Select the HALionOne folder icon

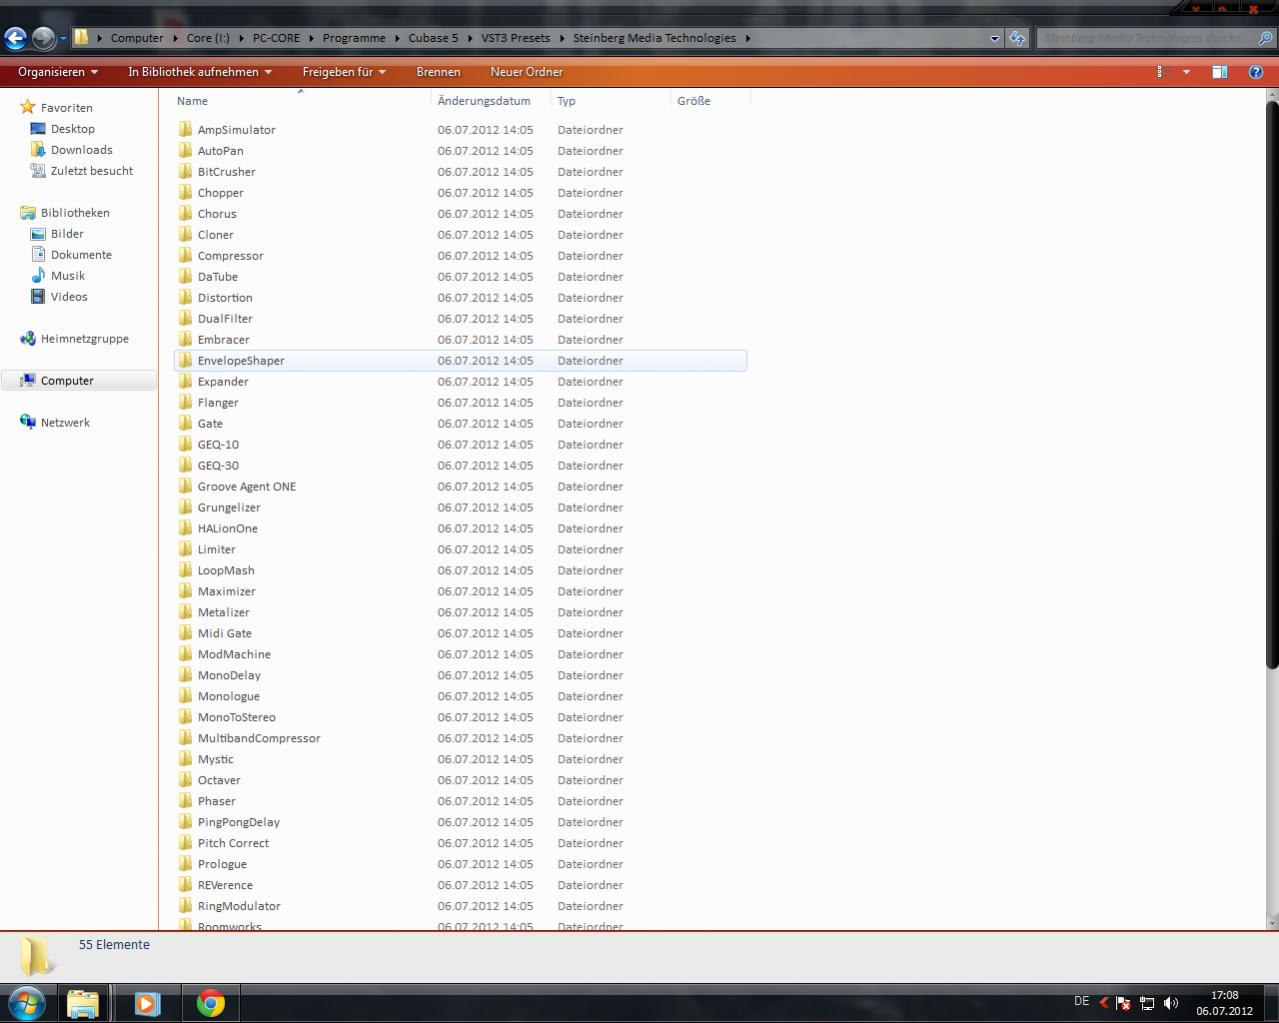tap(185, 528)
